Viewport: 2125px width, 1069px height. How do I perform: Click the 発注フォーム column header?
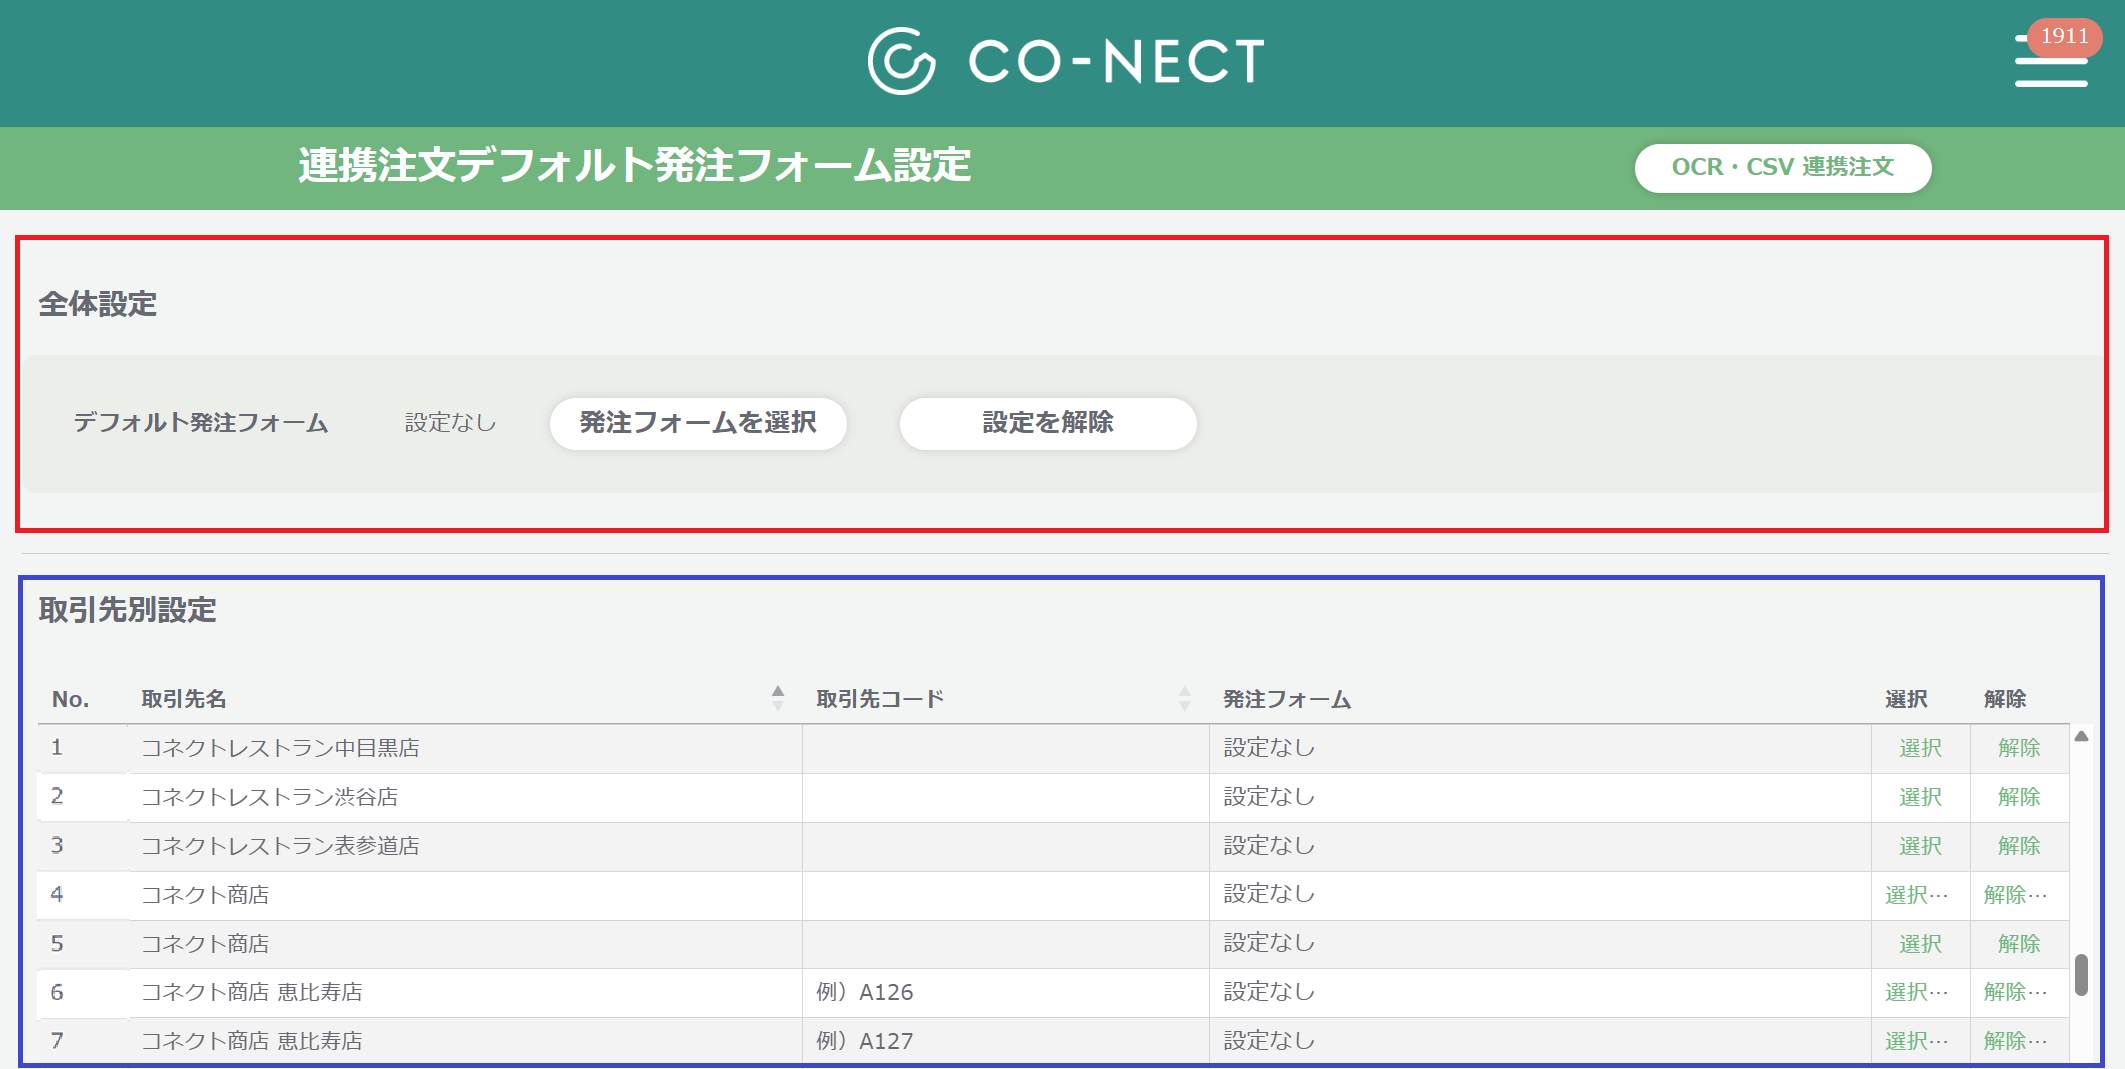coord(1287,699)
